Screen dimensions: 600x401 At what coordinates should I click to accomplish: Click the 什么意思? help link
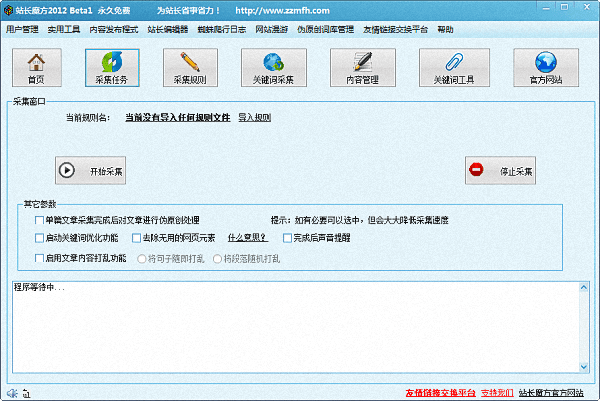click(247, 238)
